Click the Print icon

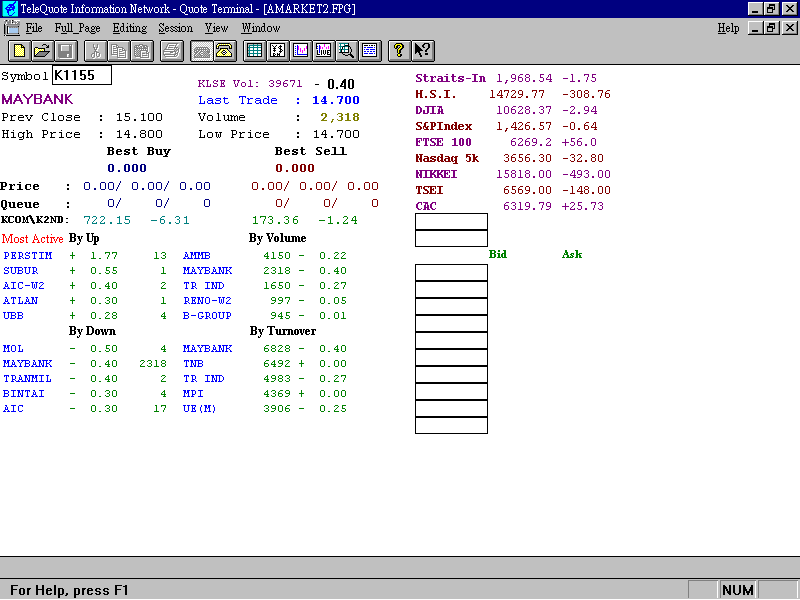coord(172,51)
